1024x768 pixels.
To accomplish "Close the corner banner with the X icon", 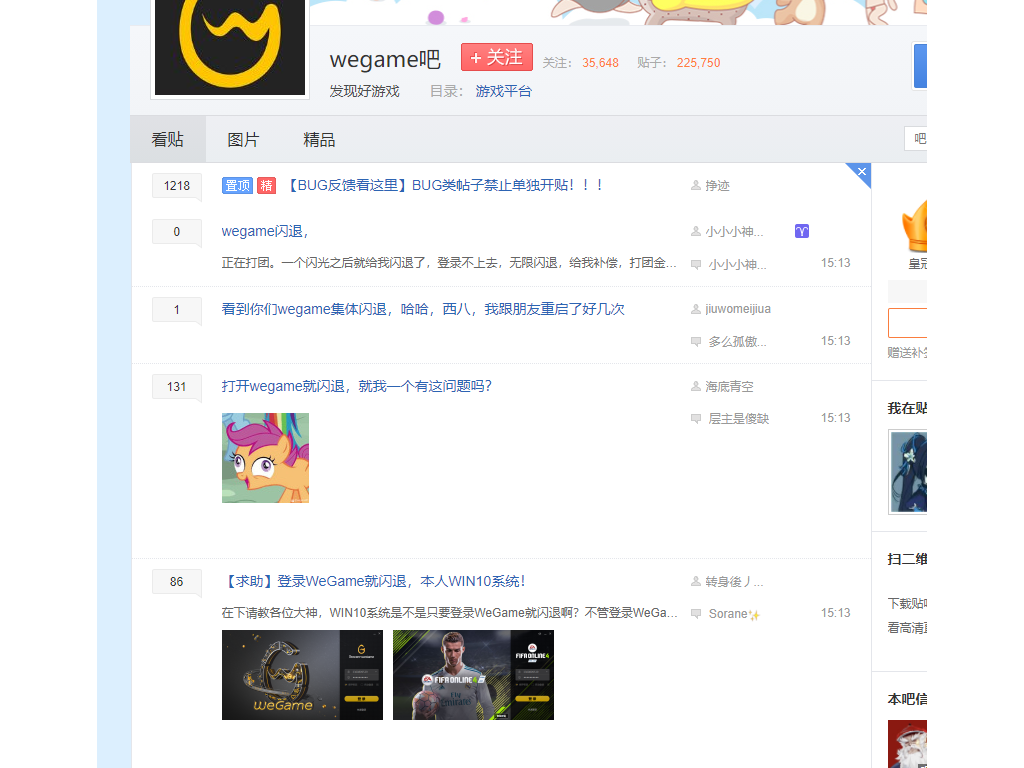I will click(861, 172).
